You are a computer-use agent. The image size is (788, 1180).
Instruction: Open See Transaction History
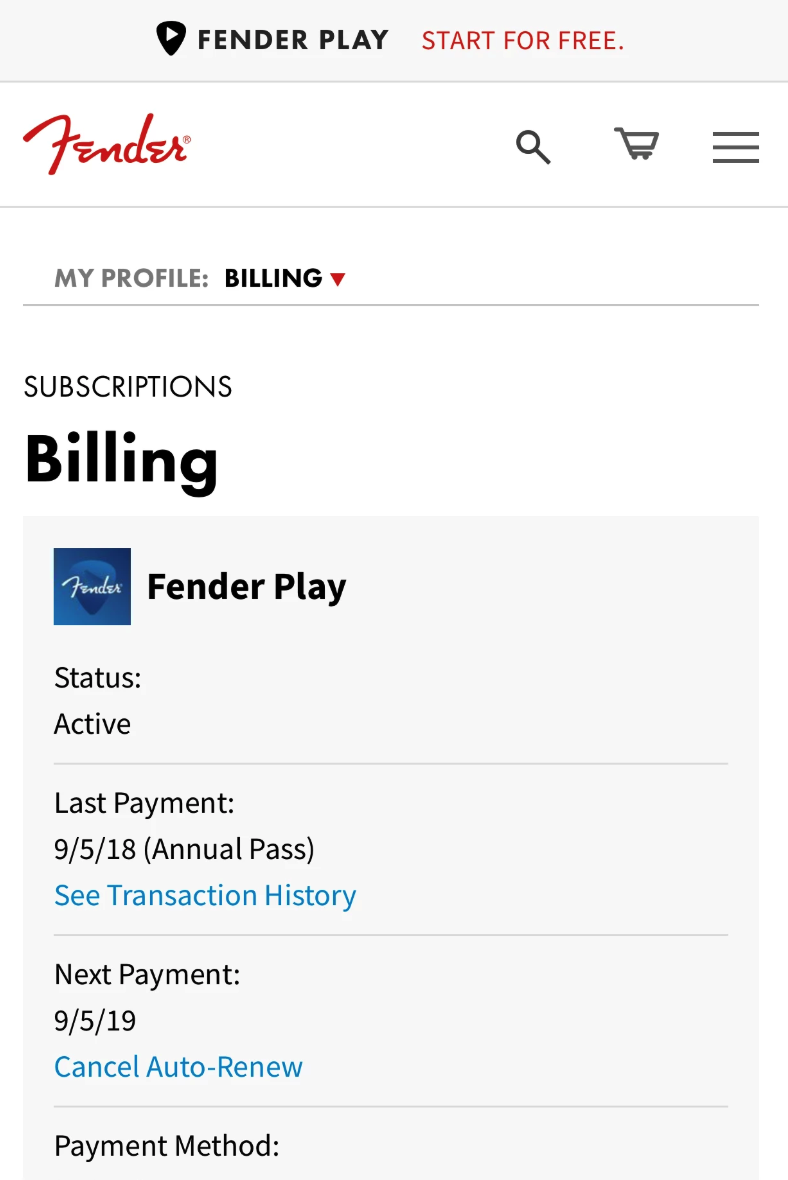tap(205, 895)
